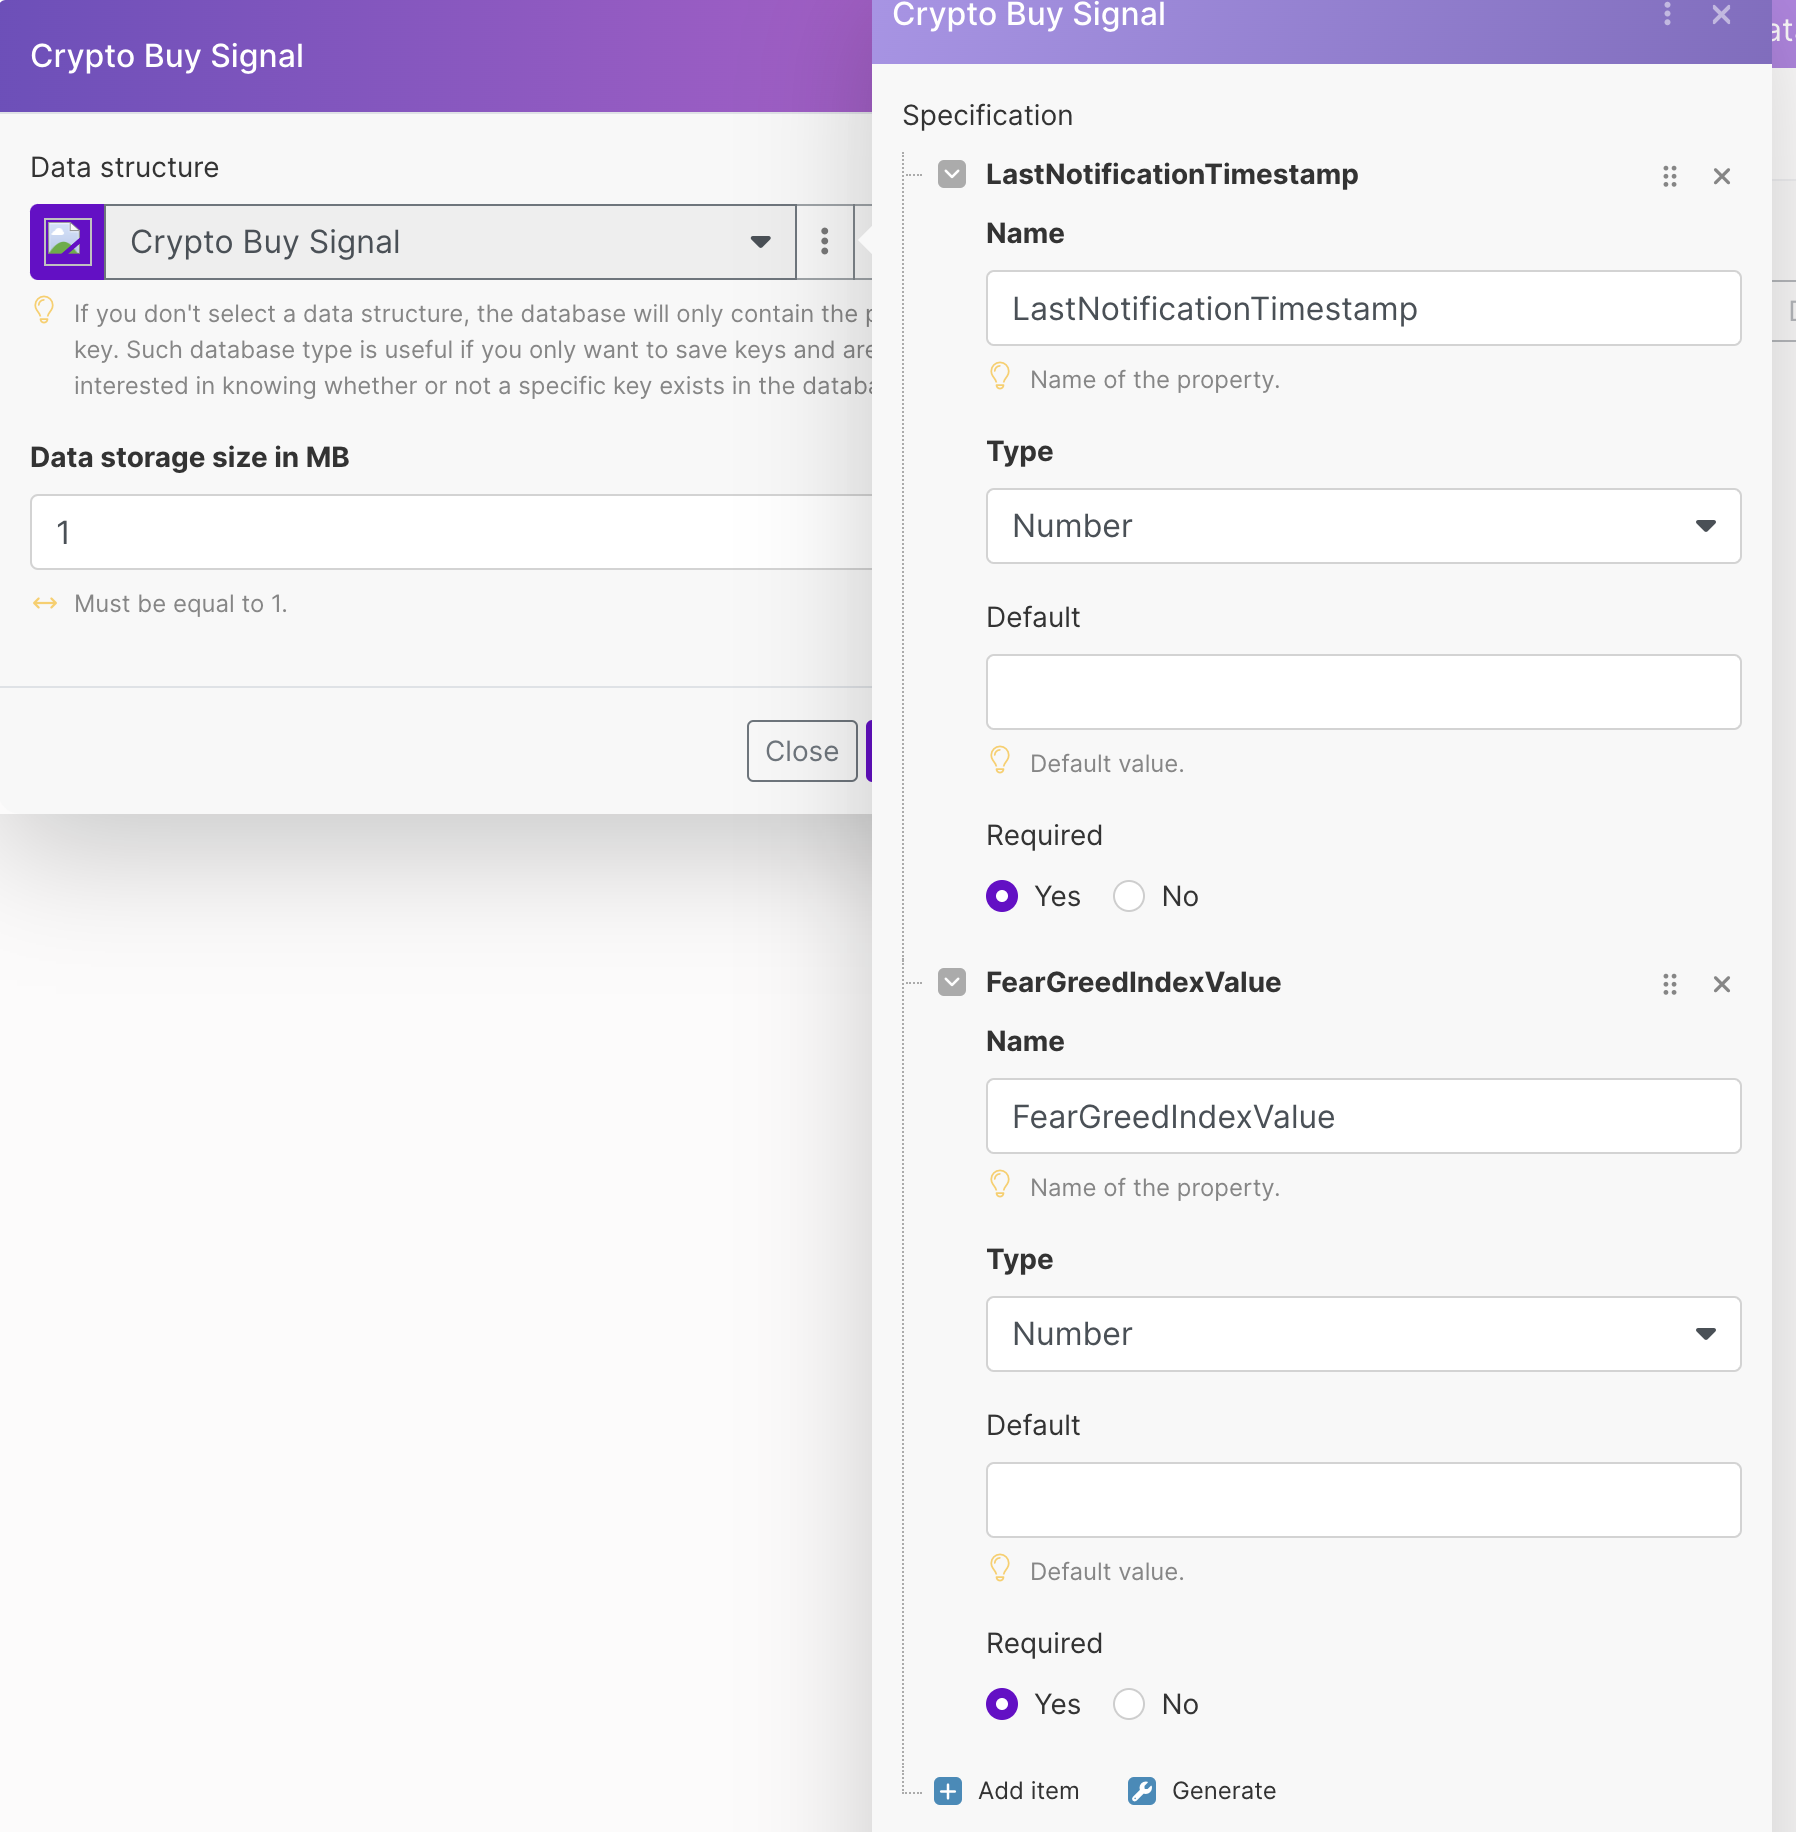This screenshot has width=1796, height=1832.
Task: Remove the LastNotificationTimestamp item
Action: [x=1721, y=177]
